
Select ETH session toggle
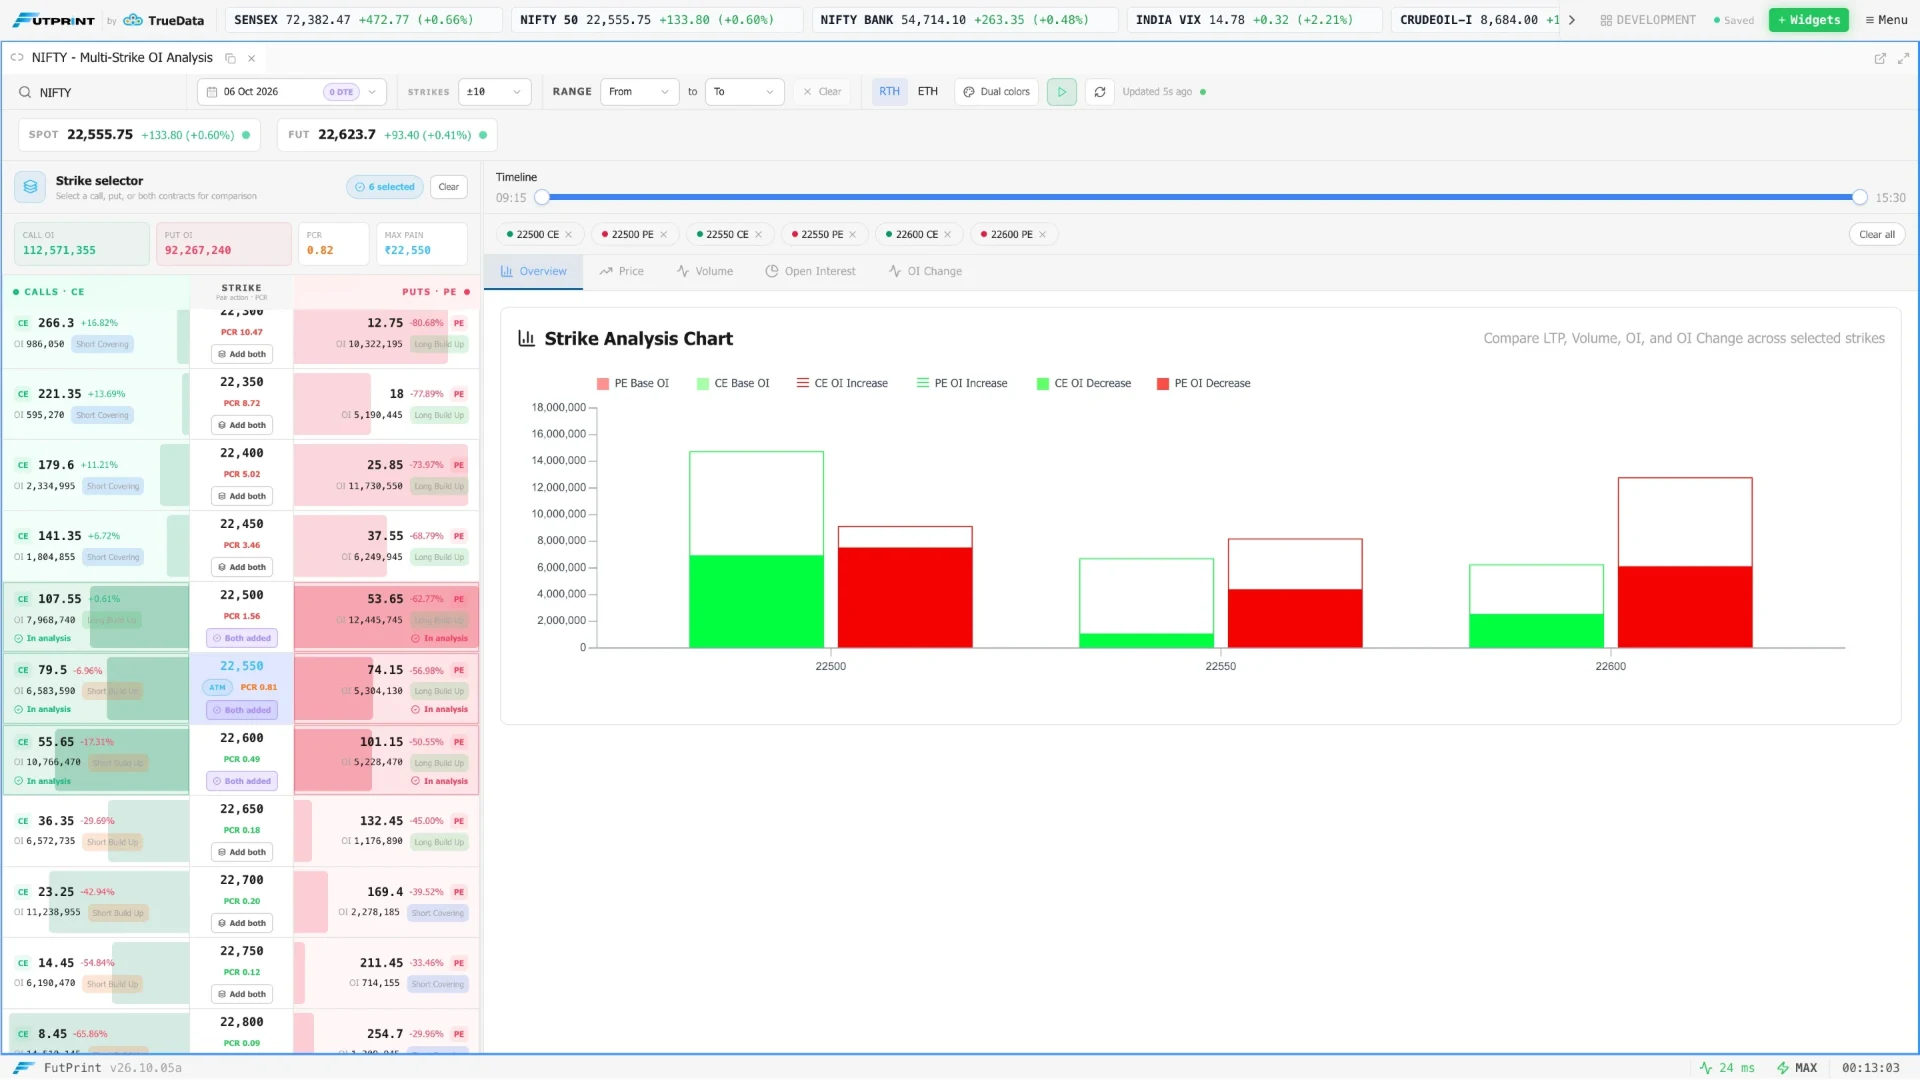[x=928, y=92]
